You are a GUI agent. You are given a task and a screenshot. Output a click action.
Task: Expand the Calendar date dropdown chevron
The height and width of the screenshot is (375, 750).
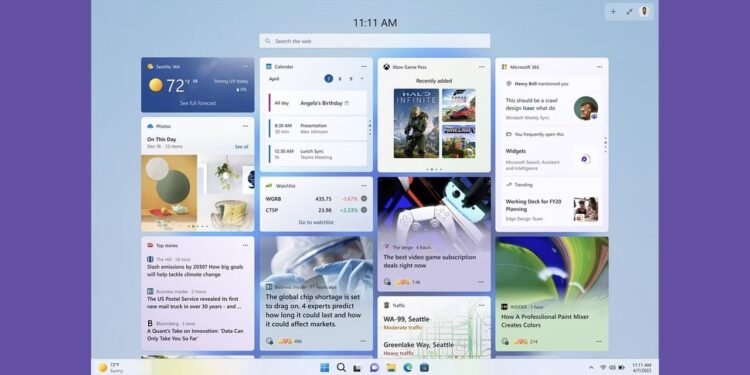point(362,78)
